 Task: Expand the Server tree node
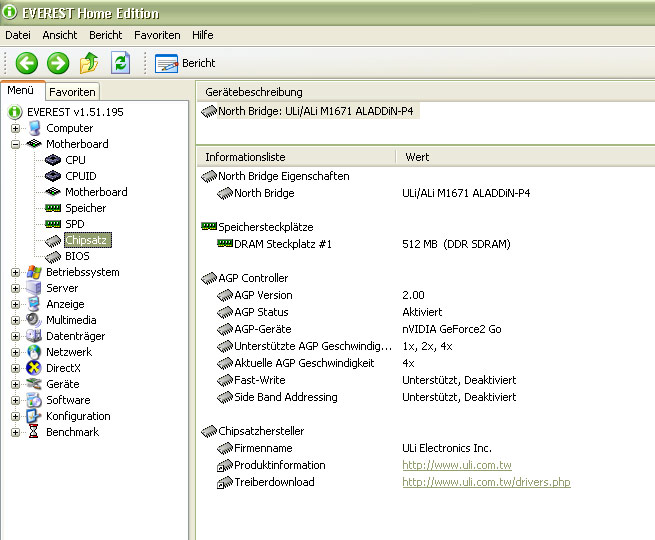pyautogui.click(x=15, y=288)
